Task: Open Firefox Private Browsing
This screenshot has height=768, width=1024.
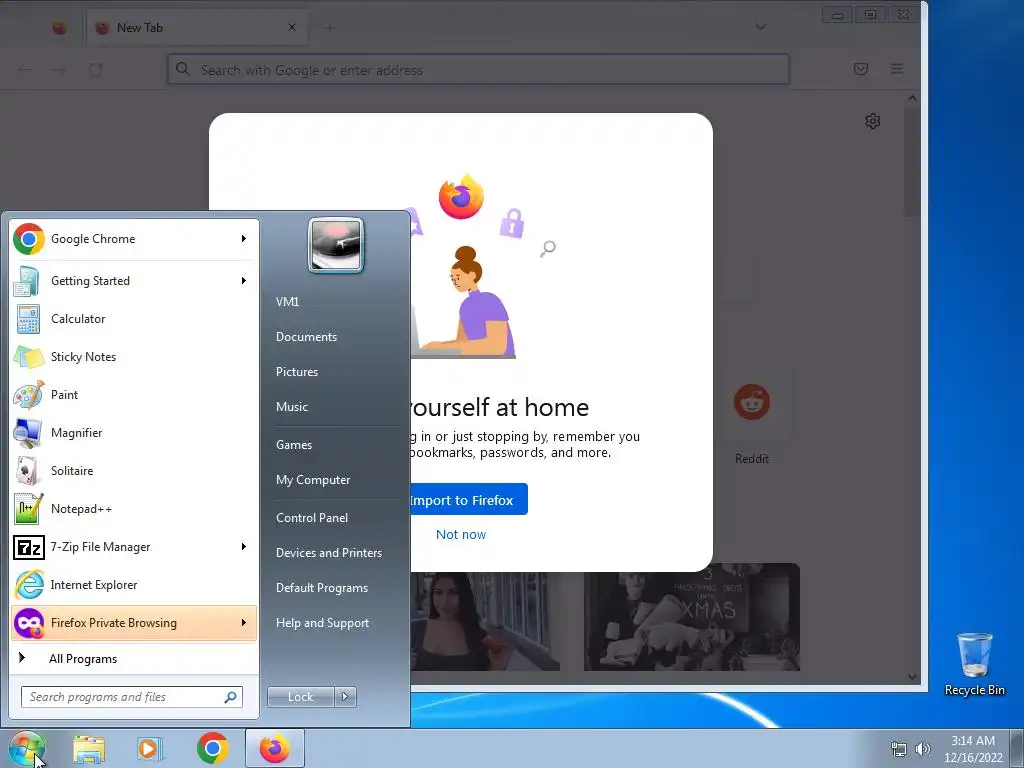Action: point(134,622)
